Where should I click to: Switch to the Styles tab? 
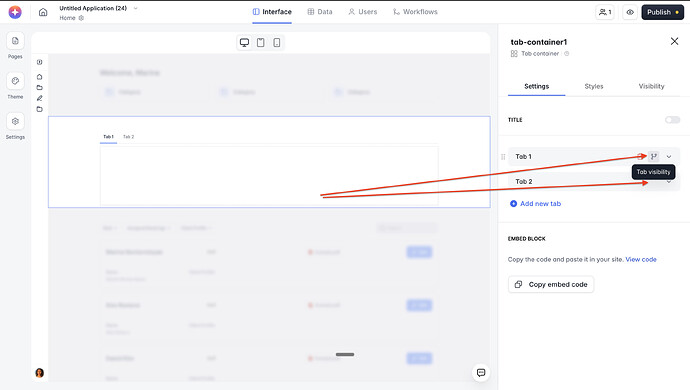pos(594,86)
